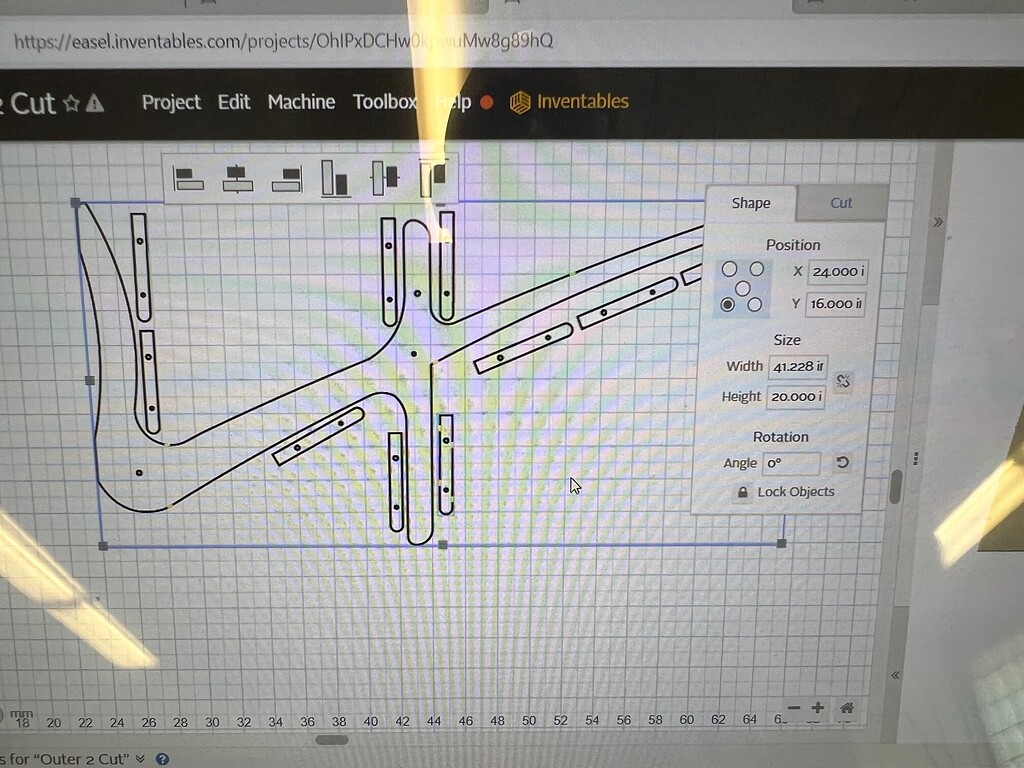Select the align-left alignment icon
The height and width of the screenshot is (768, 1024).
click(189, 178)
